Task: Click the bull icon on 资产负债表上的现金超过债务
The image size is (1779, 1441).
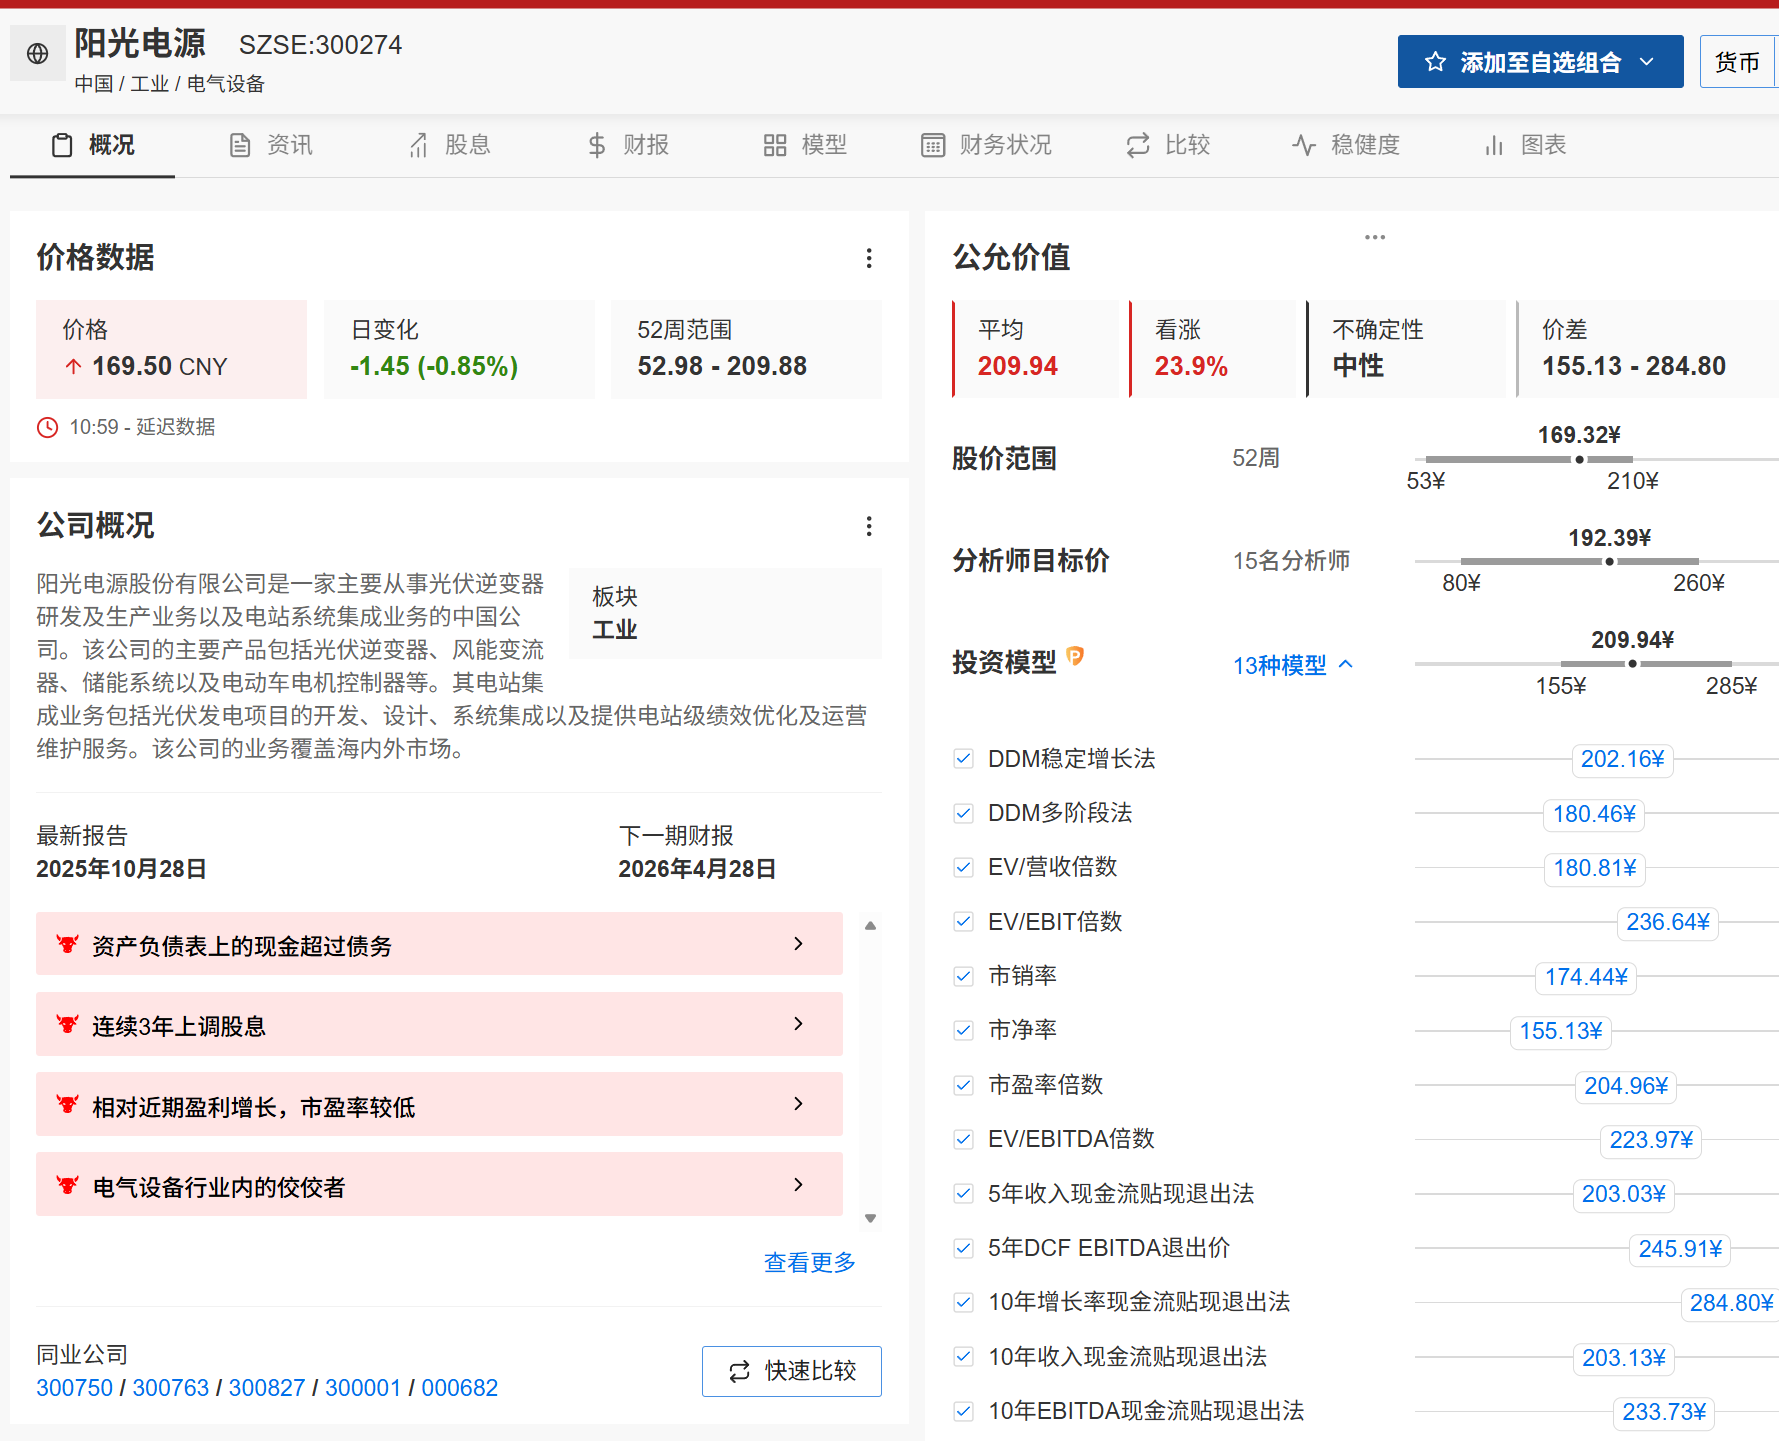Action: (67, 944)
